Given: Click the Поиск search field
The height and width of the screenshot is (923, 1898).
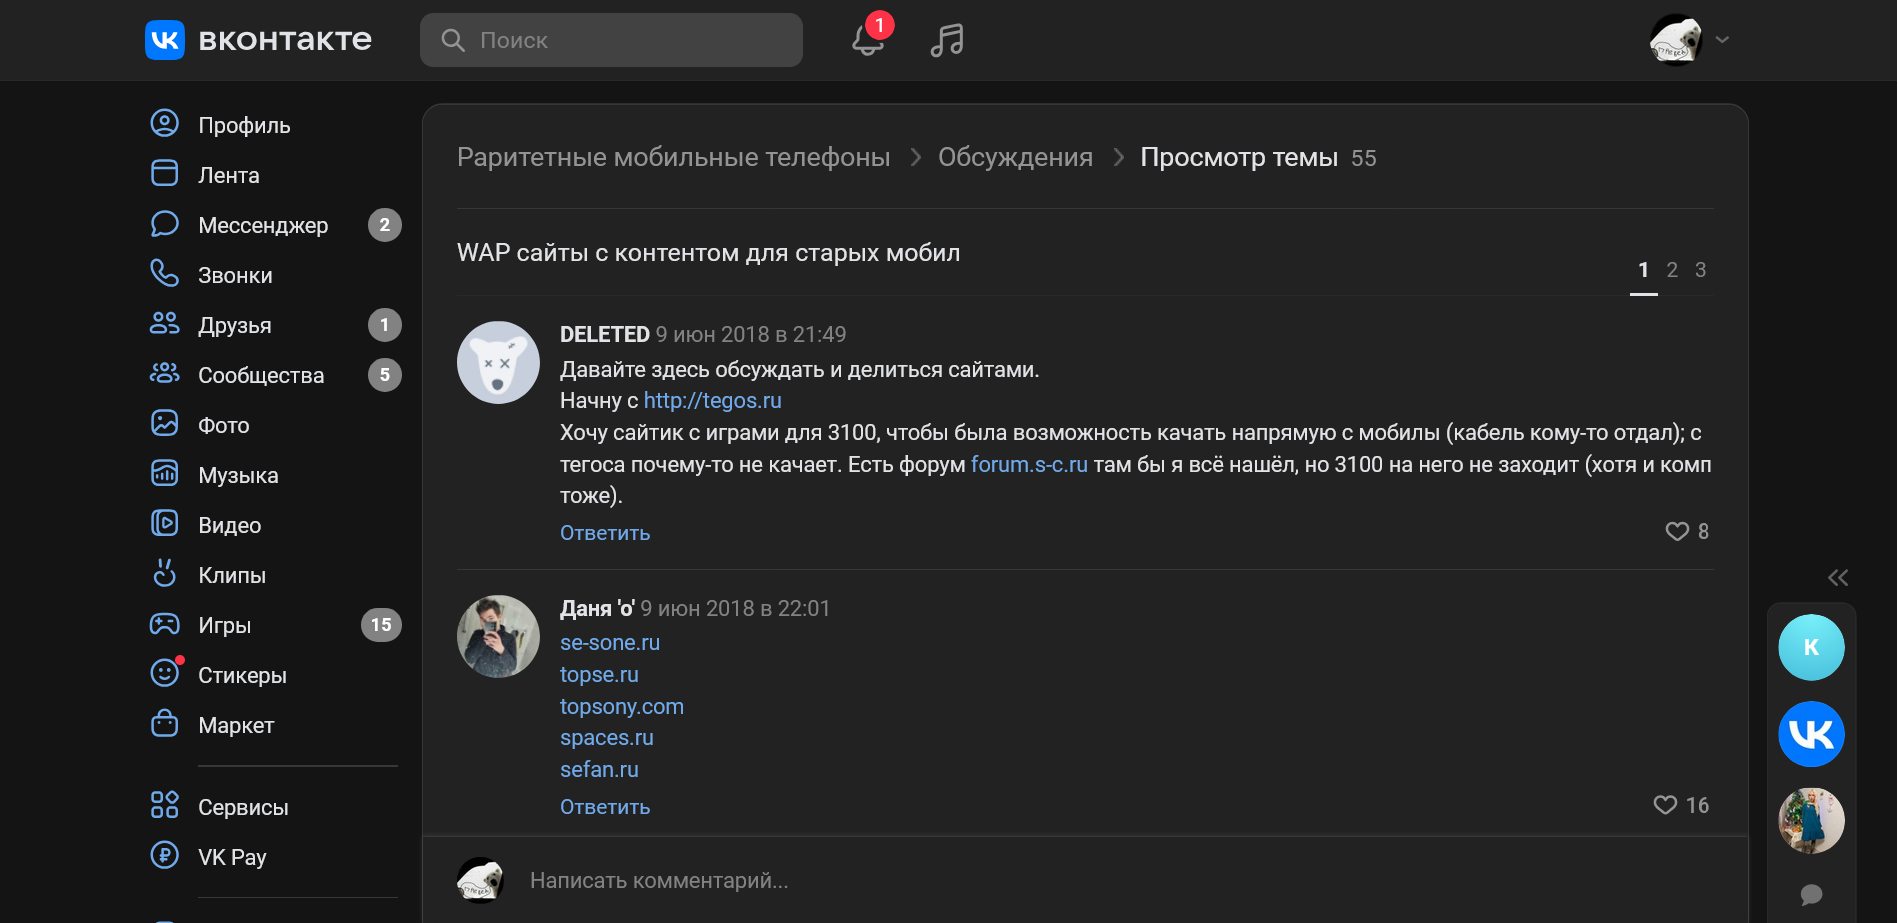Looking at the screenshot, I should point(611,40).
